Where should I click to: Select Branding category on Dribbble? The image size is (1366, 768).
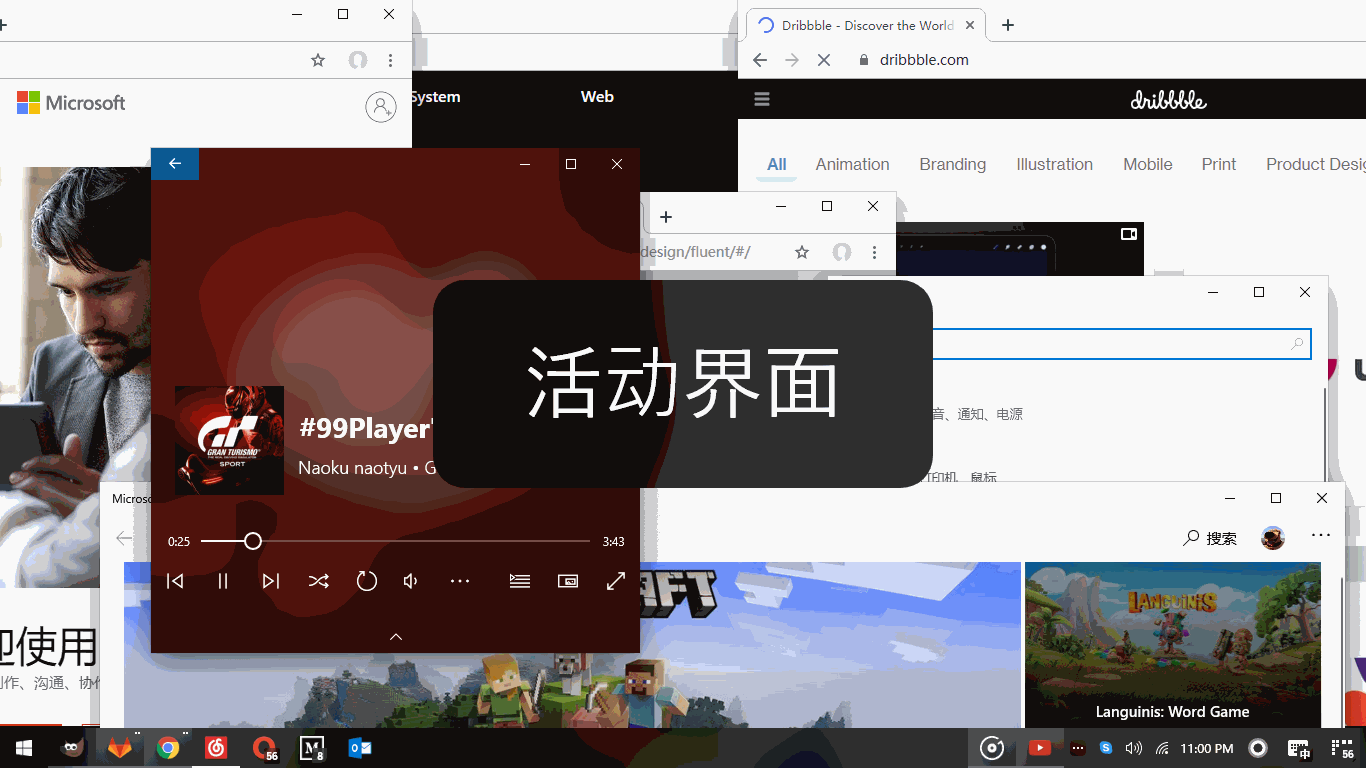pyautogui.click(x=953, y=165)
